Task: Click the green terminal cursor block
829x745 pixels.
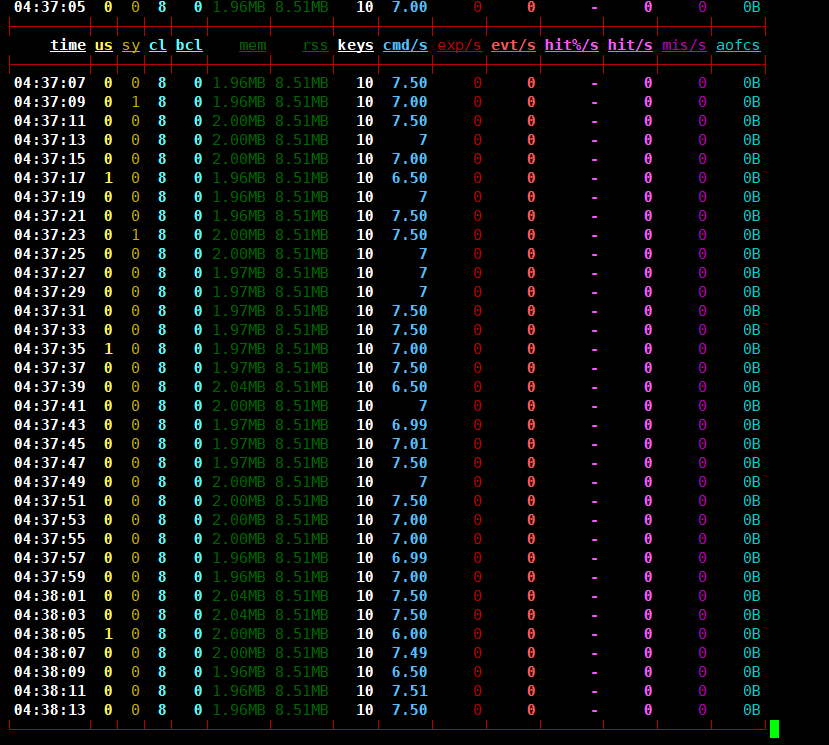Action: [x=774, y=729]
